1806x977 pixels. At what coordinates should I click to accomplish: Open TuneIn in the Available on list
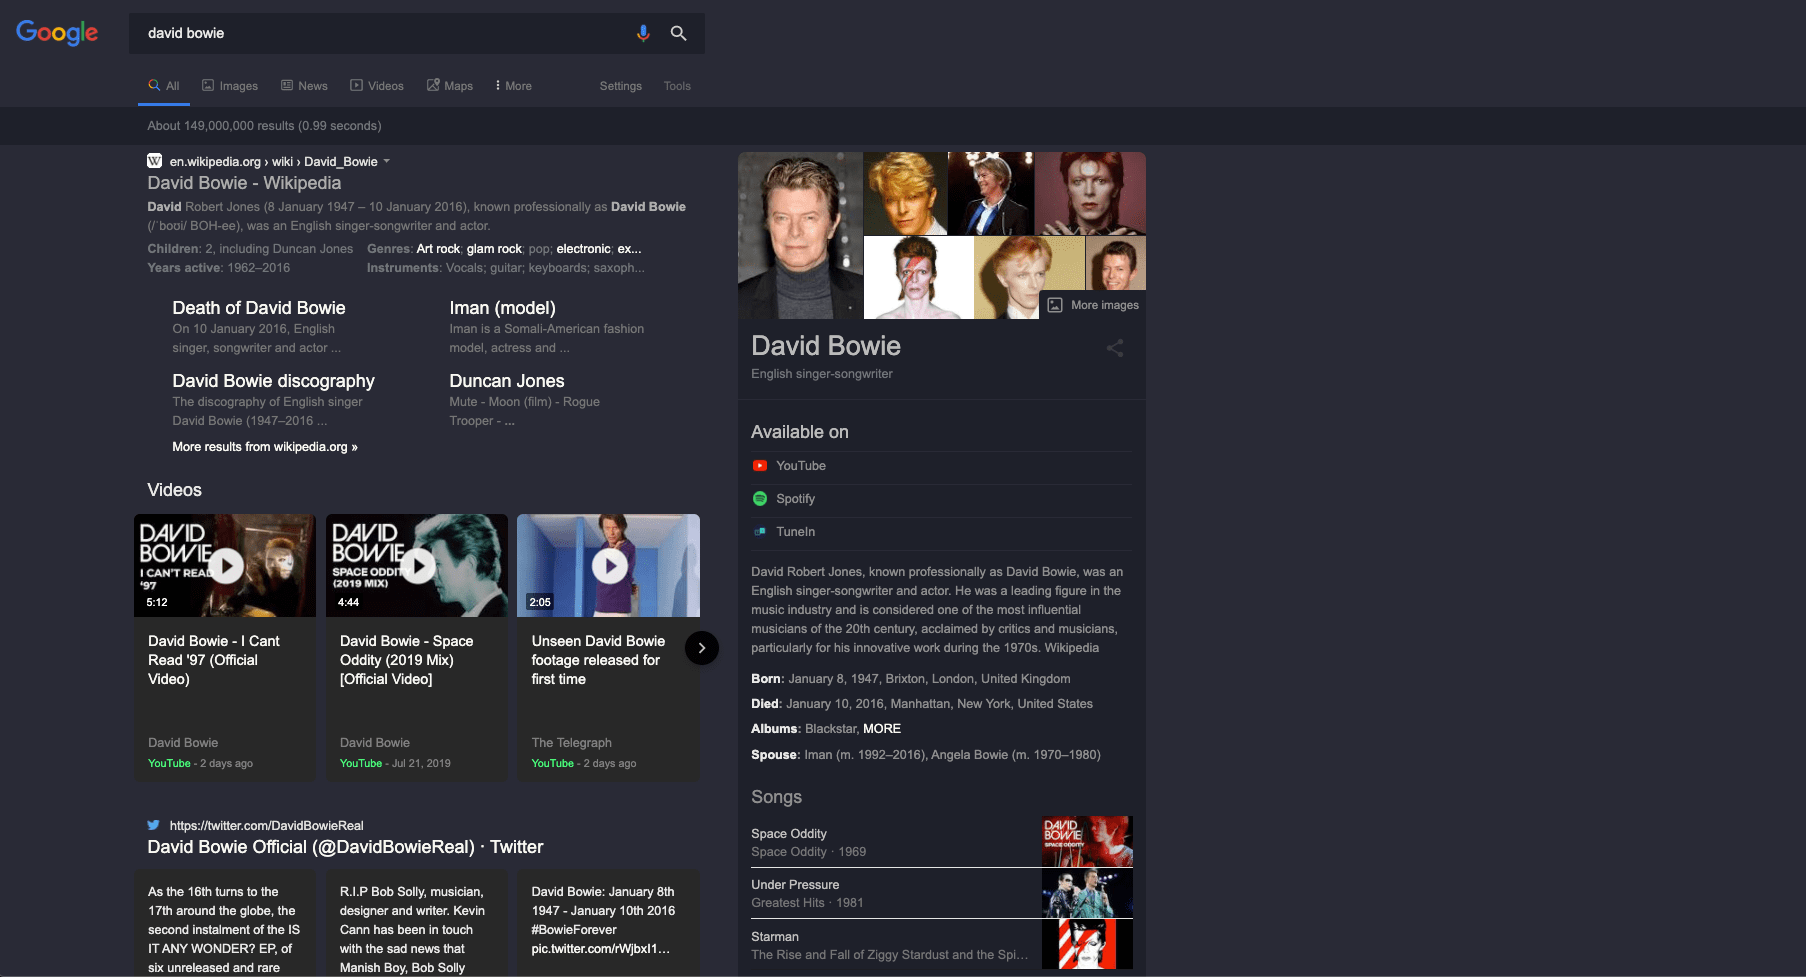pyautogui.click(x=942, y=532)
